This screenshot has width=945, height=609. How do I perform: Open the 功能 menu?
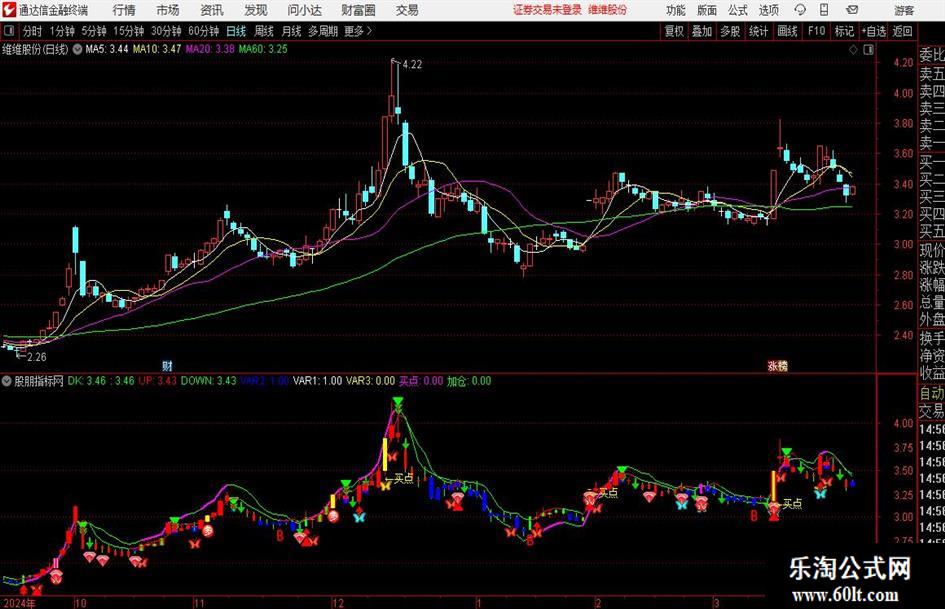tap(676, 10)
